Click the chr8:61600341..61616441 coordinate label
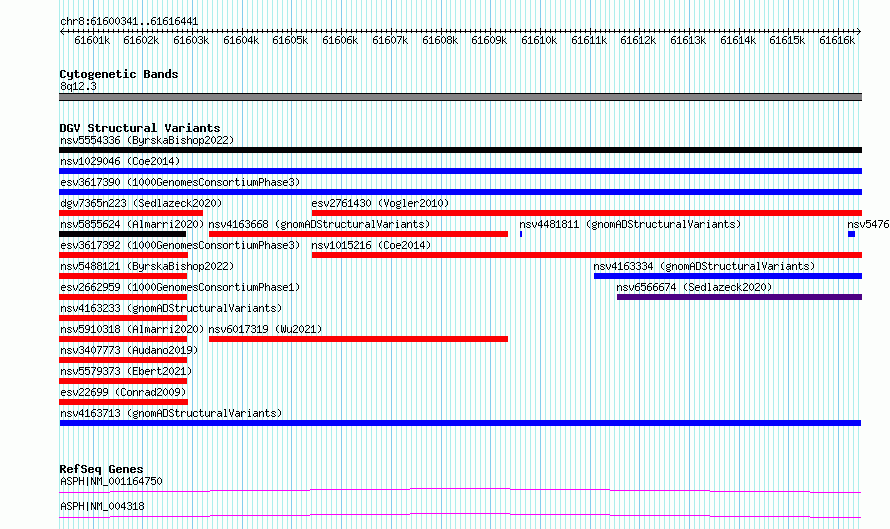 click(129, 22)
